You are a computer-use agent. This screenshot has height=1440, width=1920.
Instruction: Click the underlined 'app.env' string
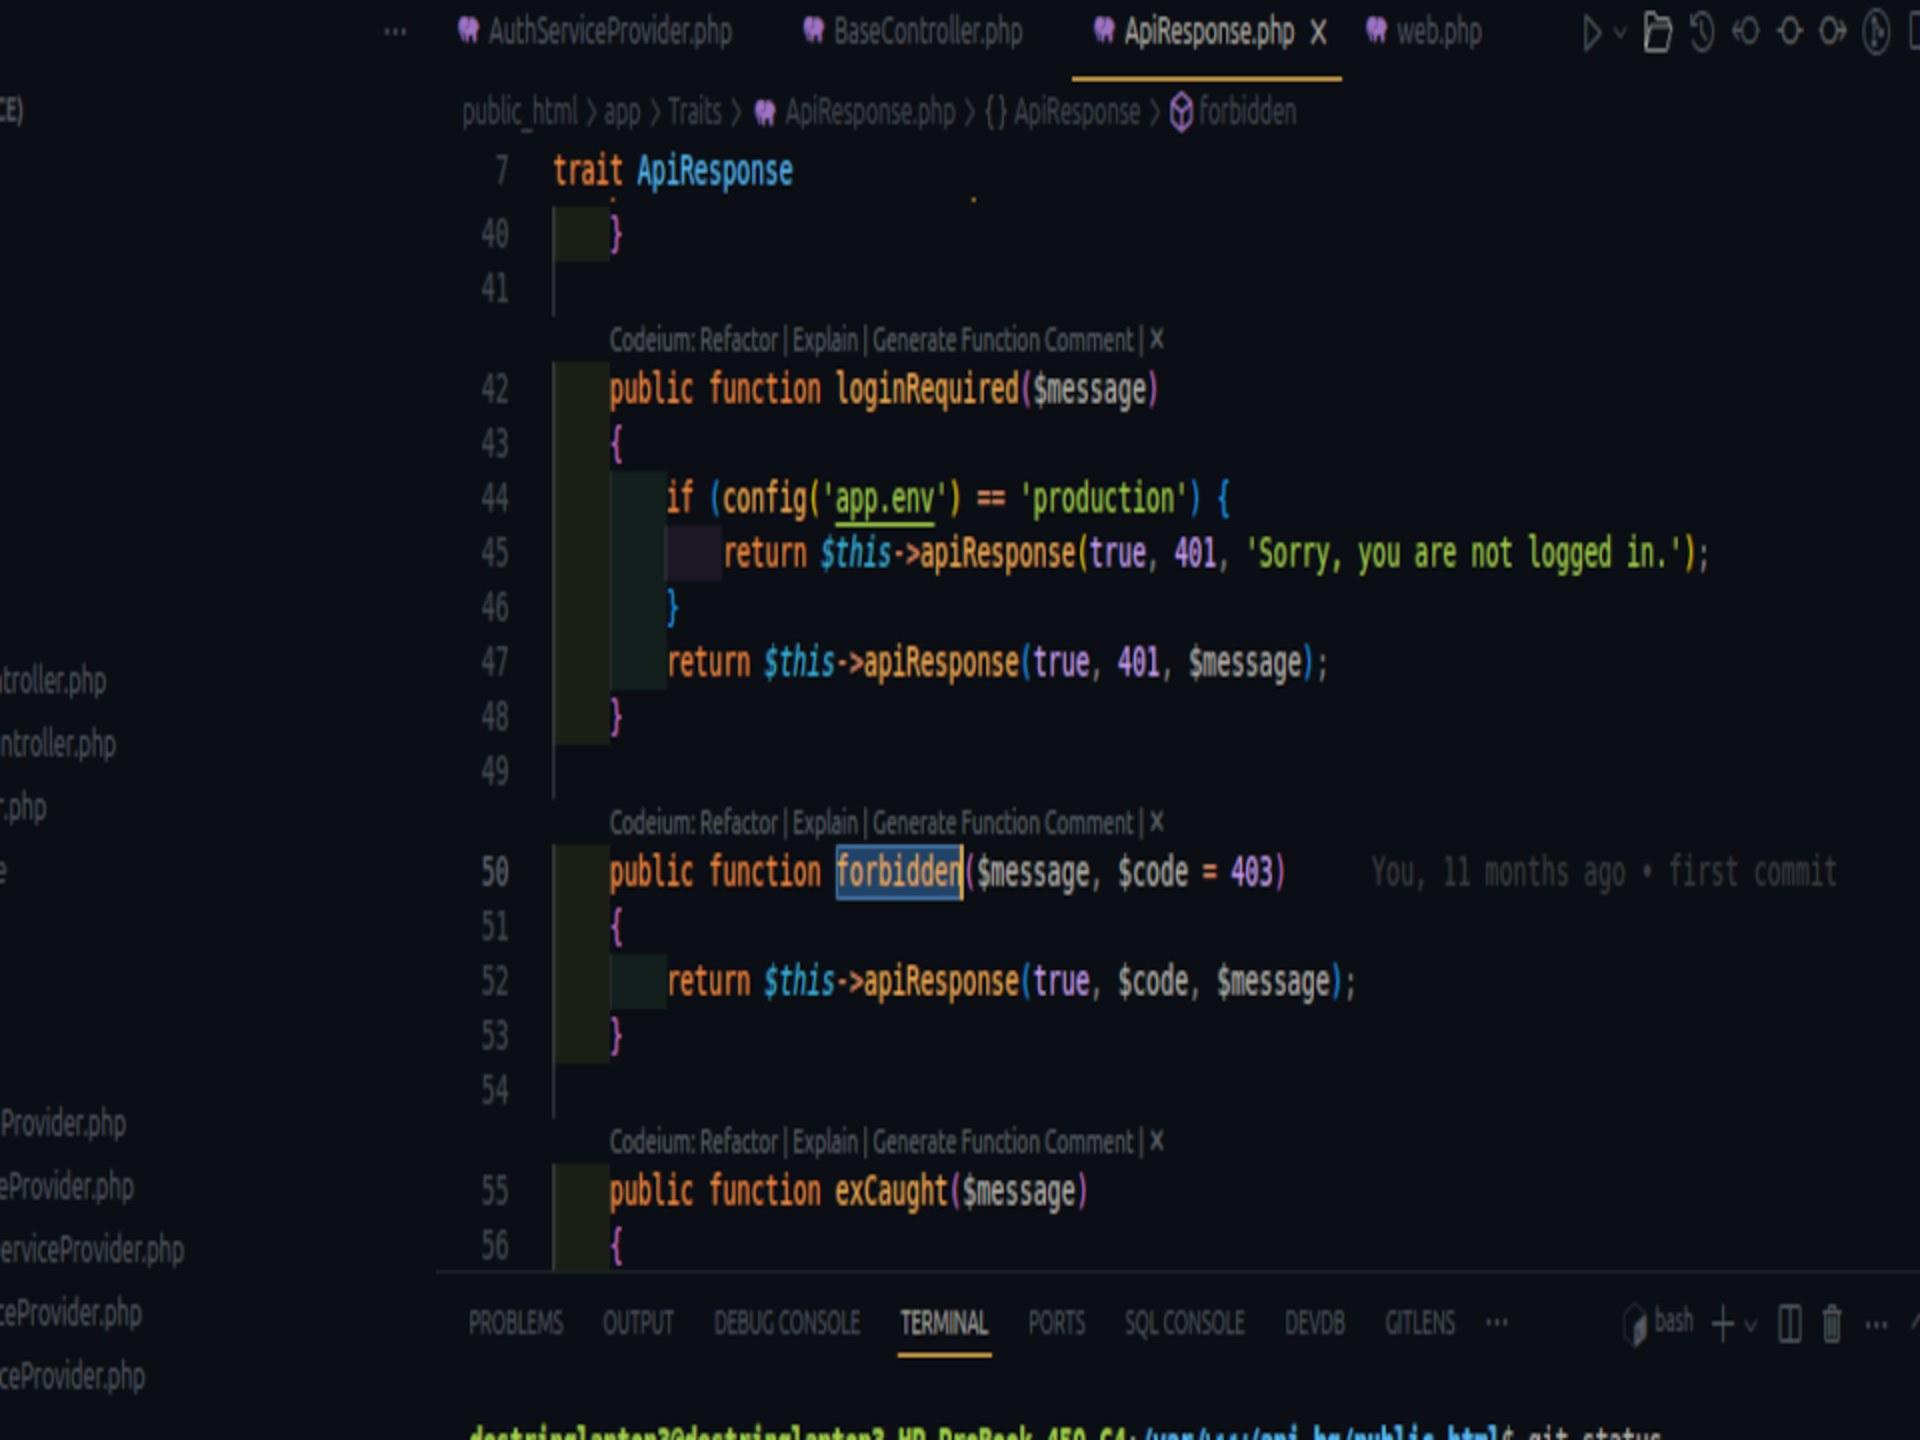pos(884,499)
